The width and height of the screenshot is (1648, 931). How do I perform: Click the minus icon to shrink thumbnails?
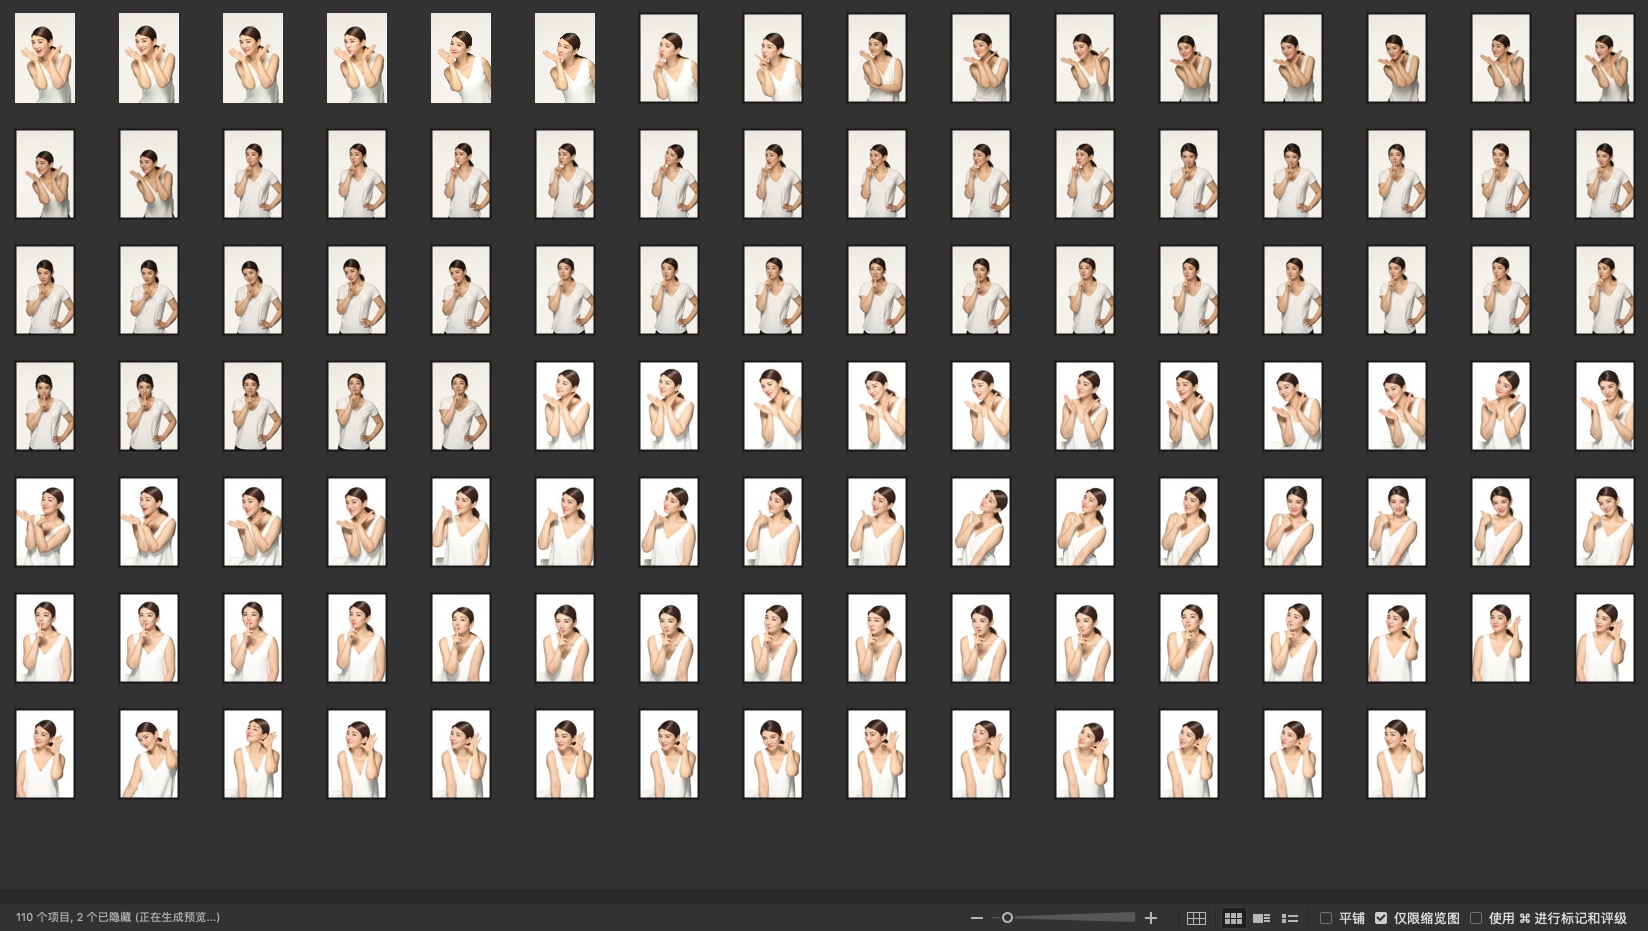(976, 918)
